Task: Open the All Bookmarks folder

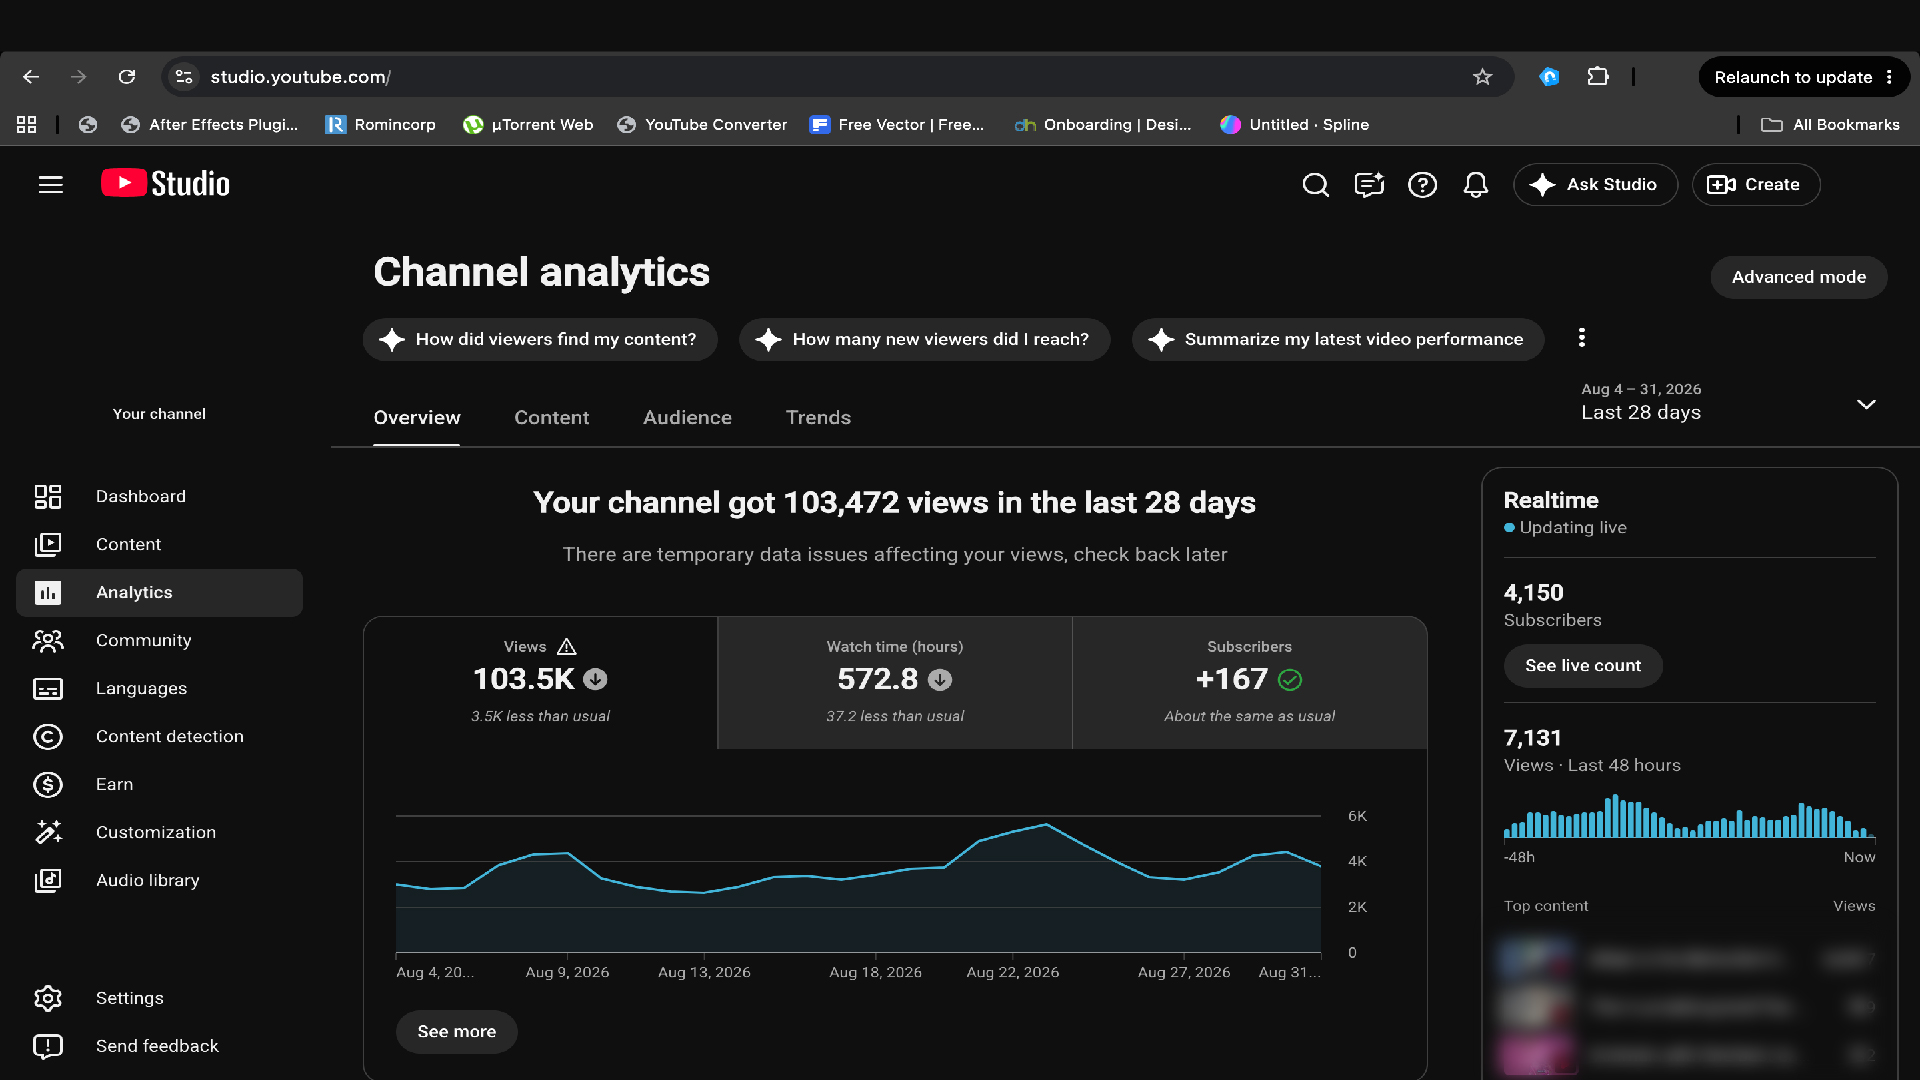Action: [1830, 125]
